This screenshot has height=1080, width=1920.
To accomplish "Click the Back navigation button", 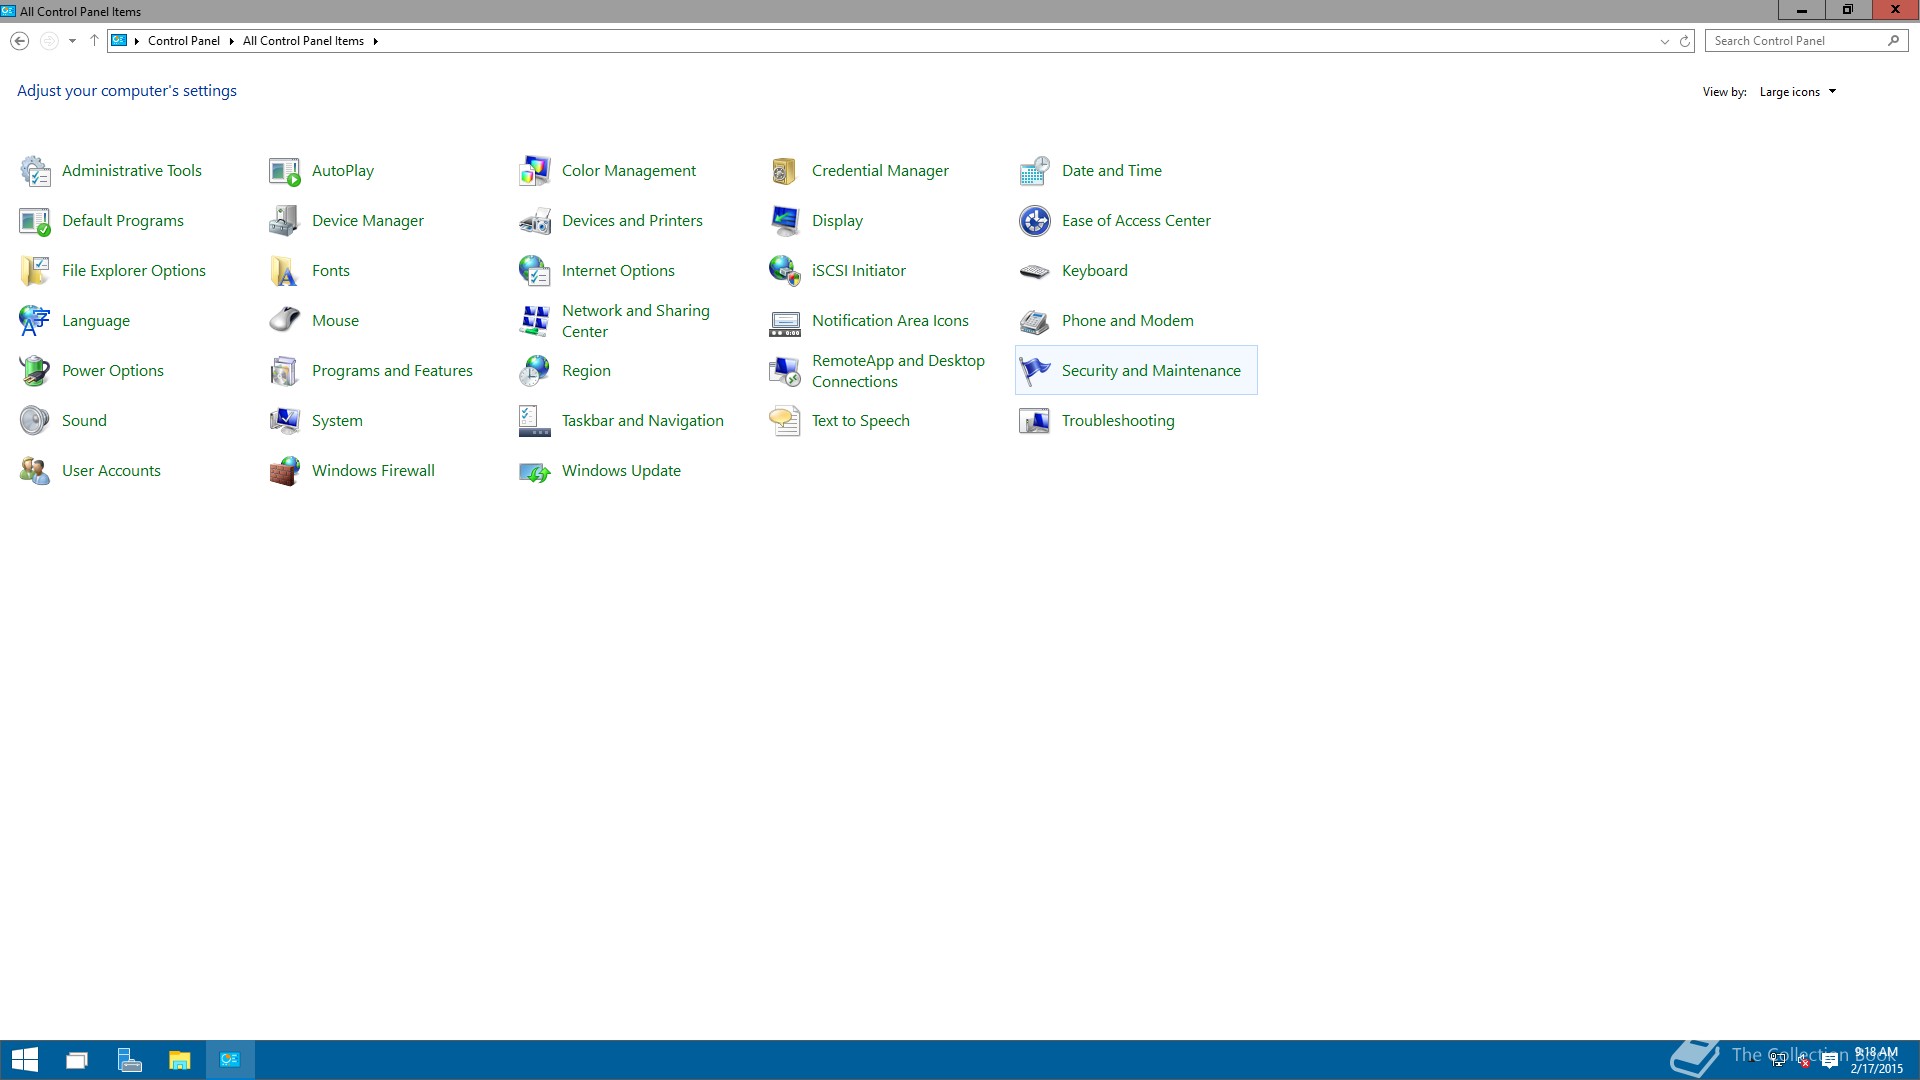I will click(19, 41).
